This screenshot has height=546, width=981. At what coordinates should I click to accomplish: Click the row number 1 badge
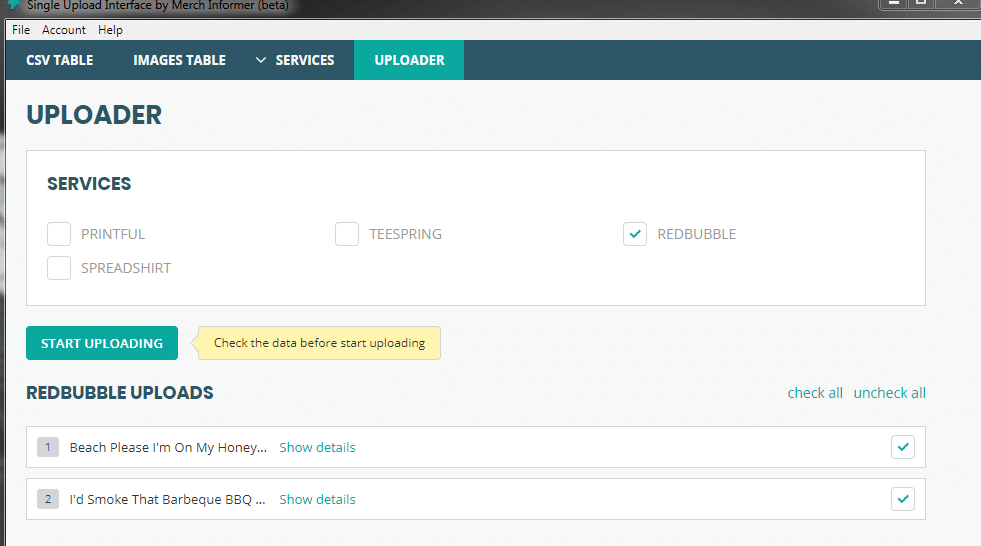click(x=48, y=447)
